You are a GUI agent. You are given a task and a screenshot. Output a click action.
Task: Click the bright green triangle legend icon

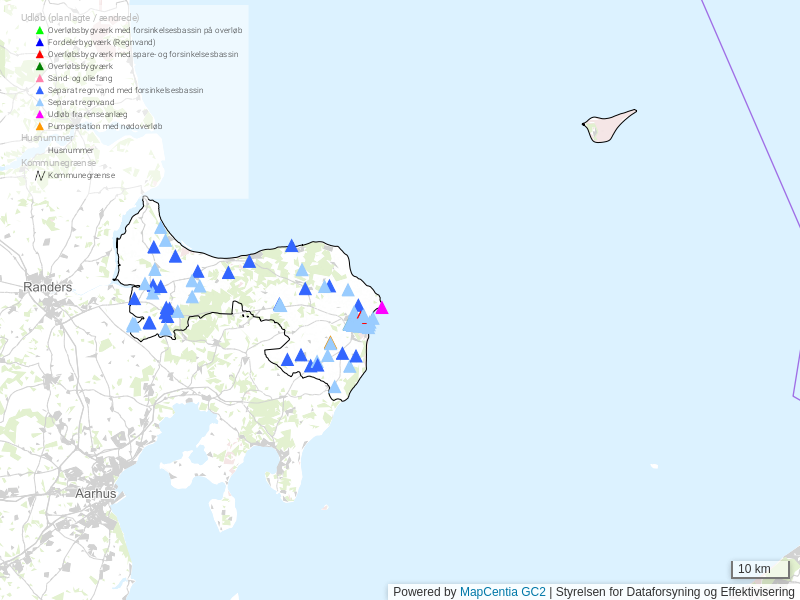click(40, 30)
